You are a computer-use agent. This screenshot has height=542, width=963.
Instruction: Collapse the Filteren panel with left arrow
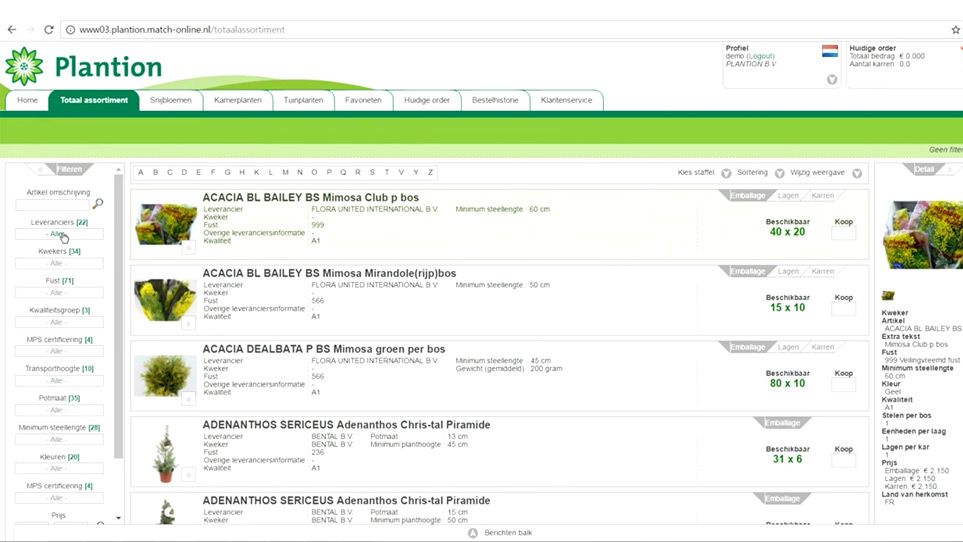click(x=41, y=169)
